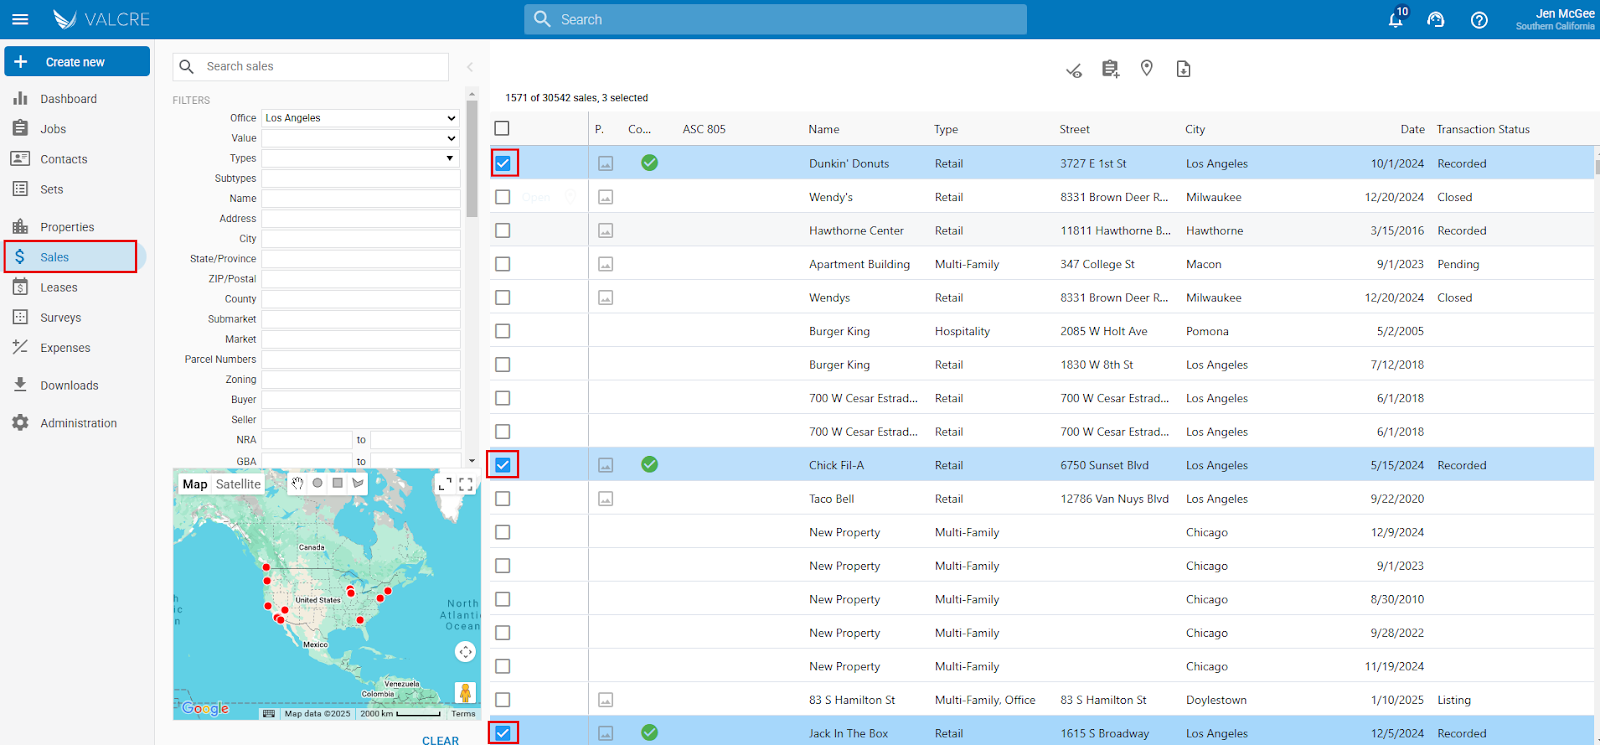Uncheck the Chick Fil-A row checkbox
Image resolution: width=1600 pixels, height=745 pixels.
tap(503, 464)
